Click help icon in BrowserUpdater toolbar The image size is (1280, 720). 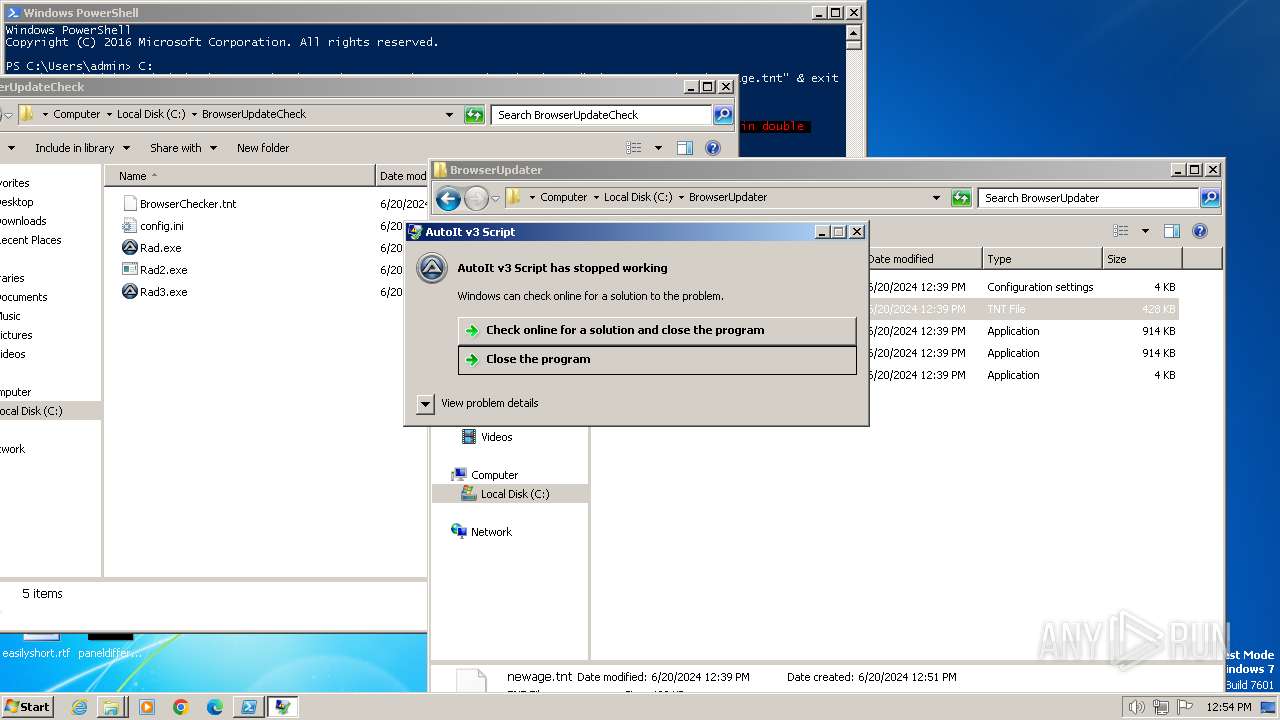click(x=1200, y=231)
